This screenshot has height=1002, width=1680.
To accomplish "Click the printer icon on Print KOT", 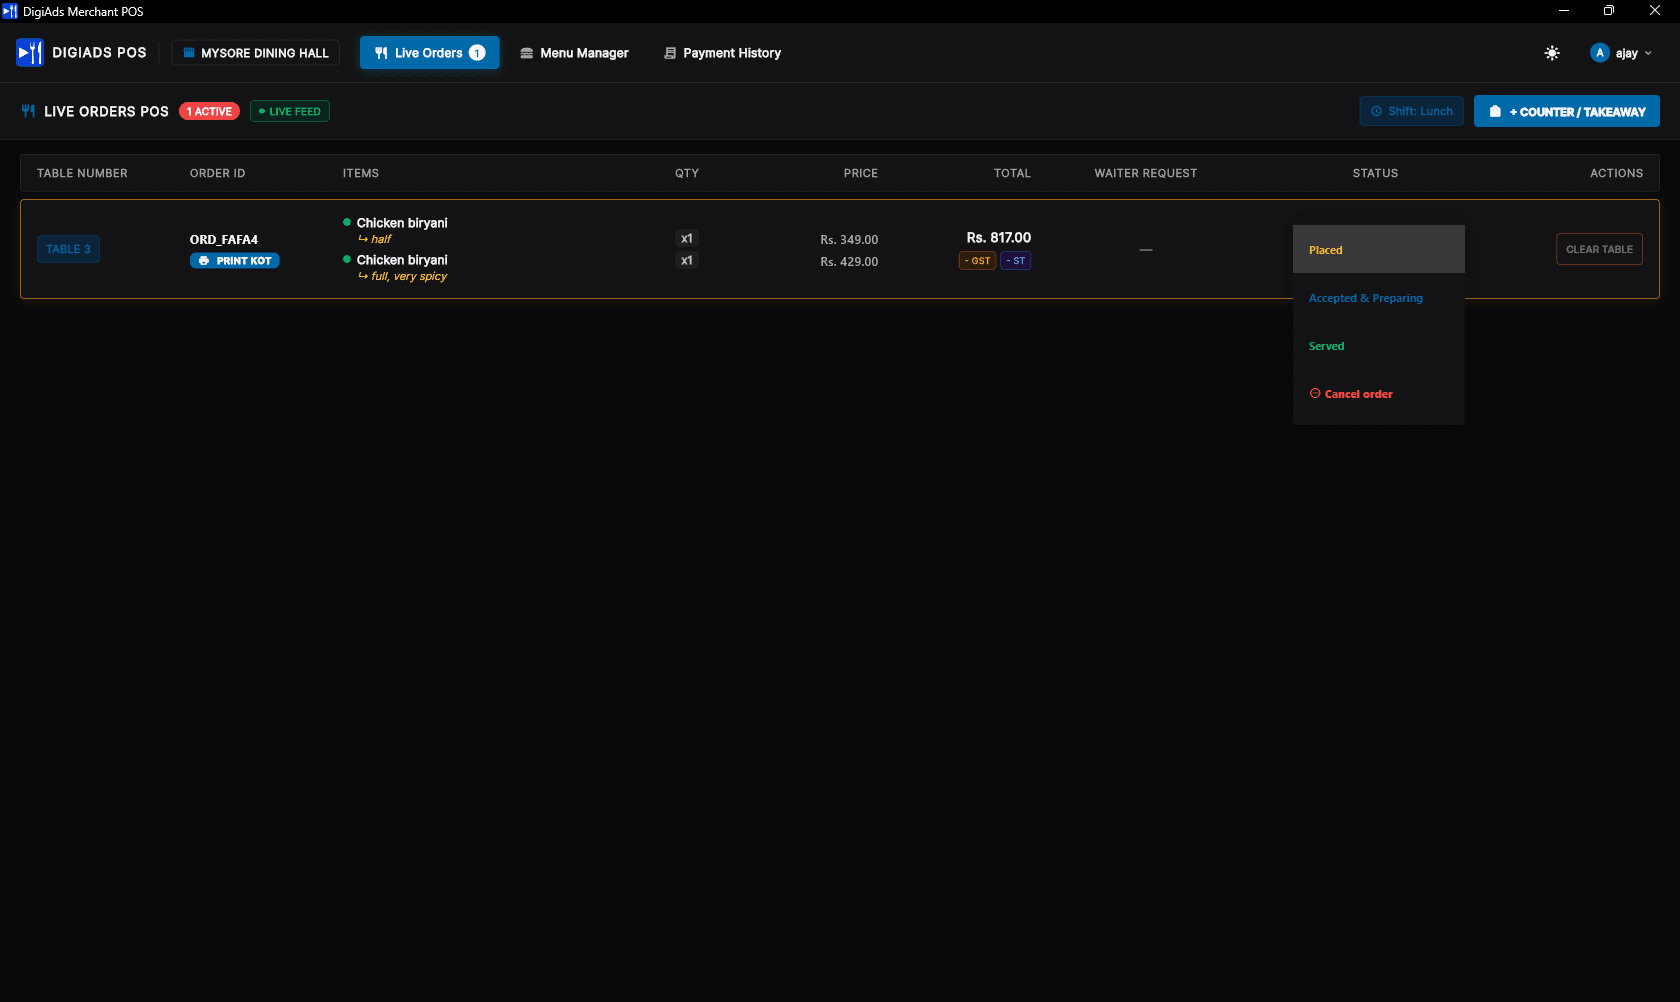I will coord(204,261).
